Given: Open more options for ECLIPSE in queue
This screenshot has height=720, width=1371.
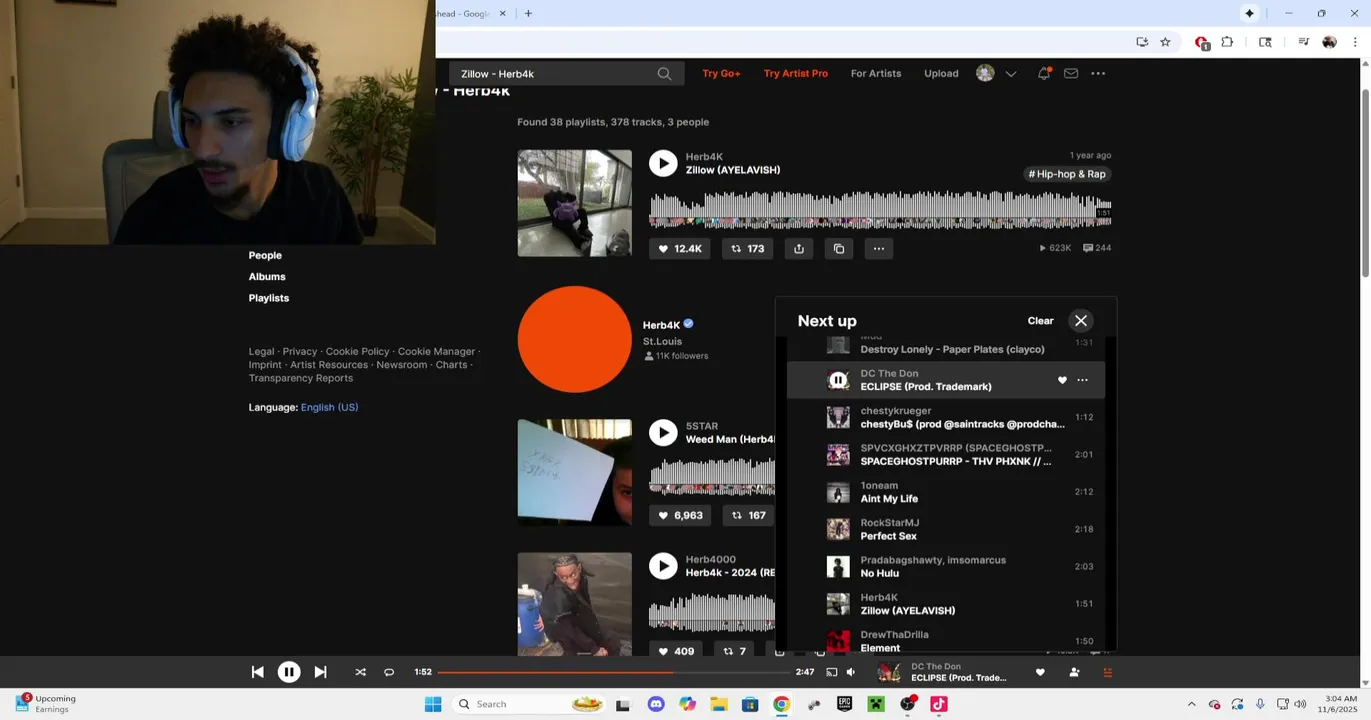Looking at the screenshot, I should click(x=1082, y=380).
